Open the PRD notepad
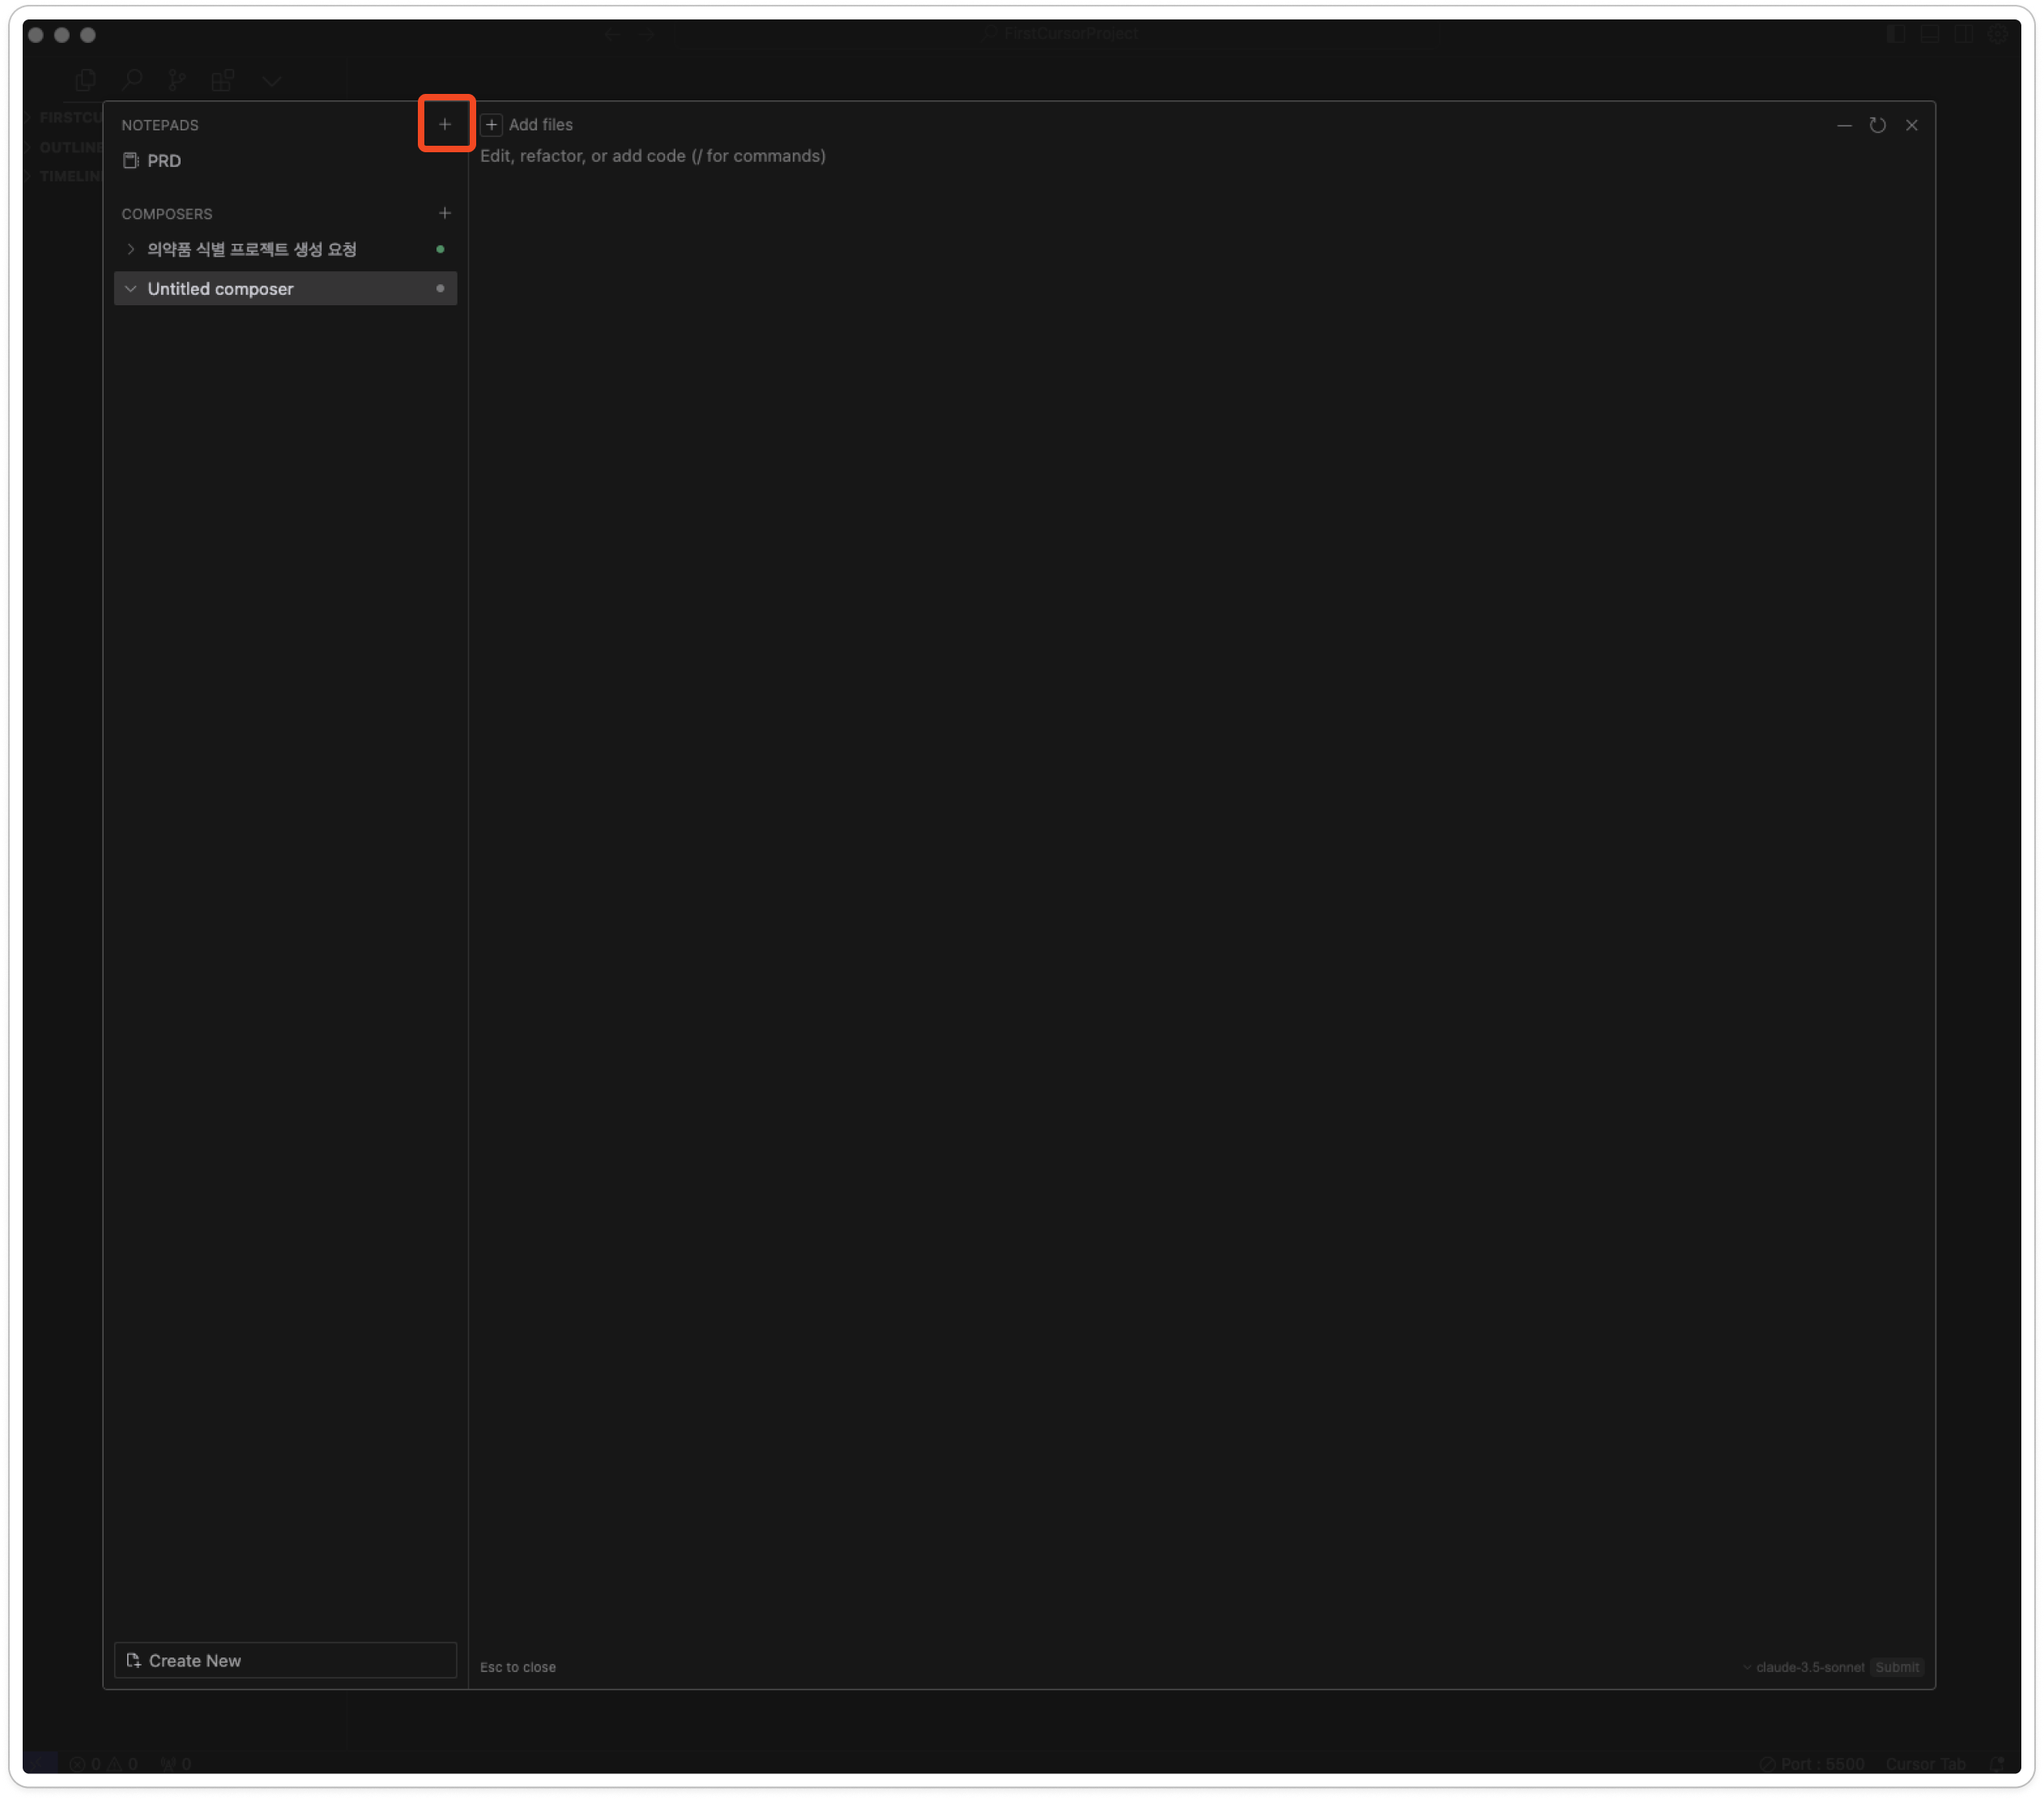Image resolution: width=2044 pixels, height=1800 pixels. (164, 161)
